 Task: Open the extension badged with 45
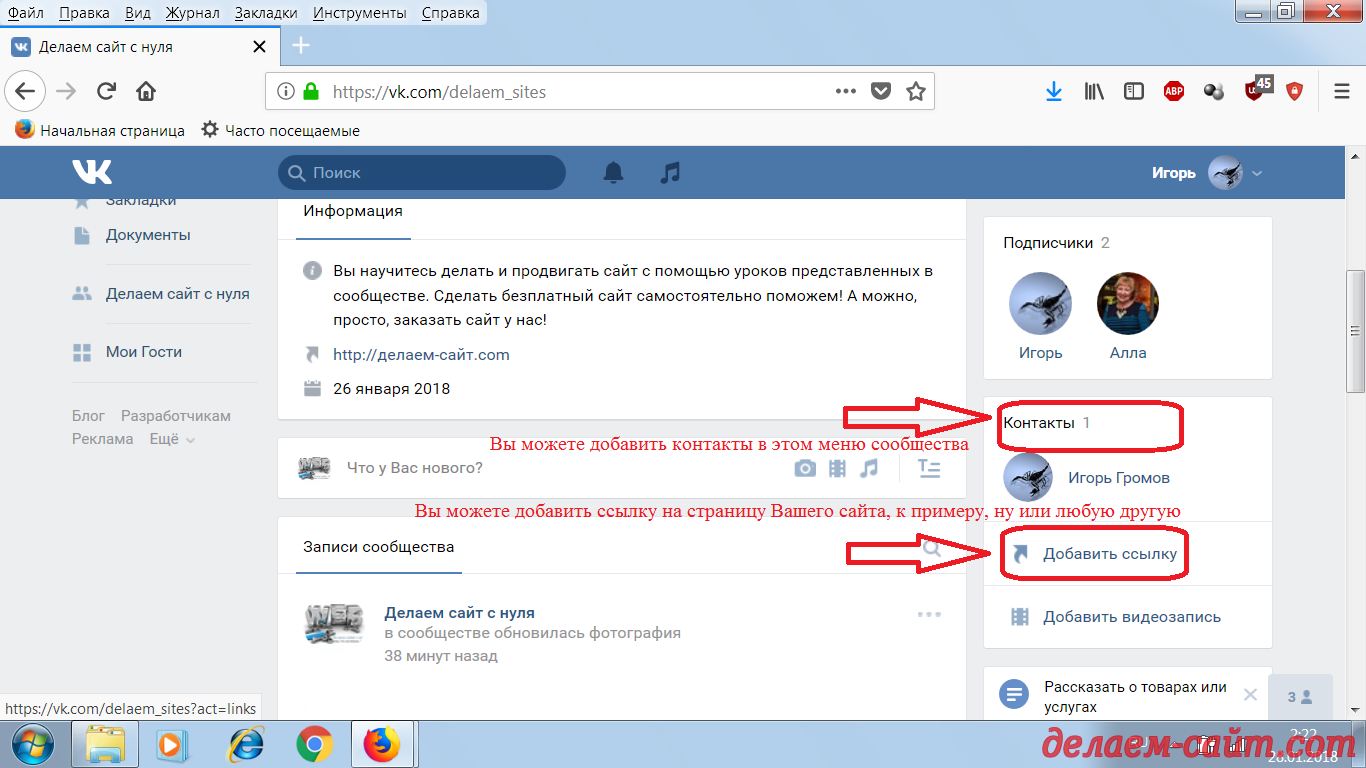pos(1256,90)
